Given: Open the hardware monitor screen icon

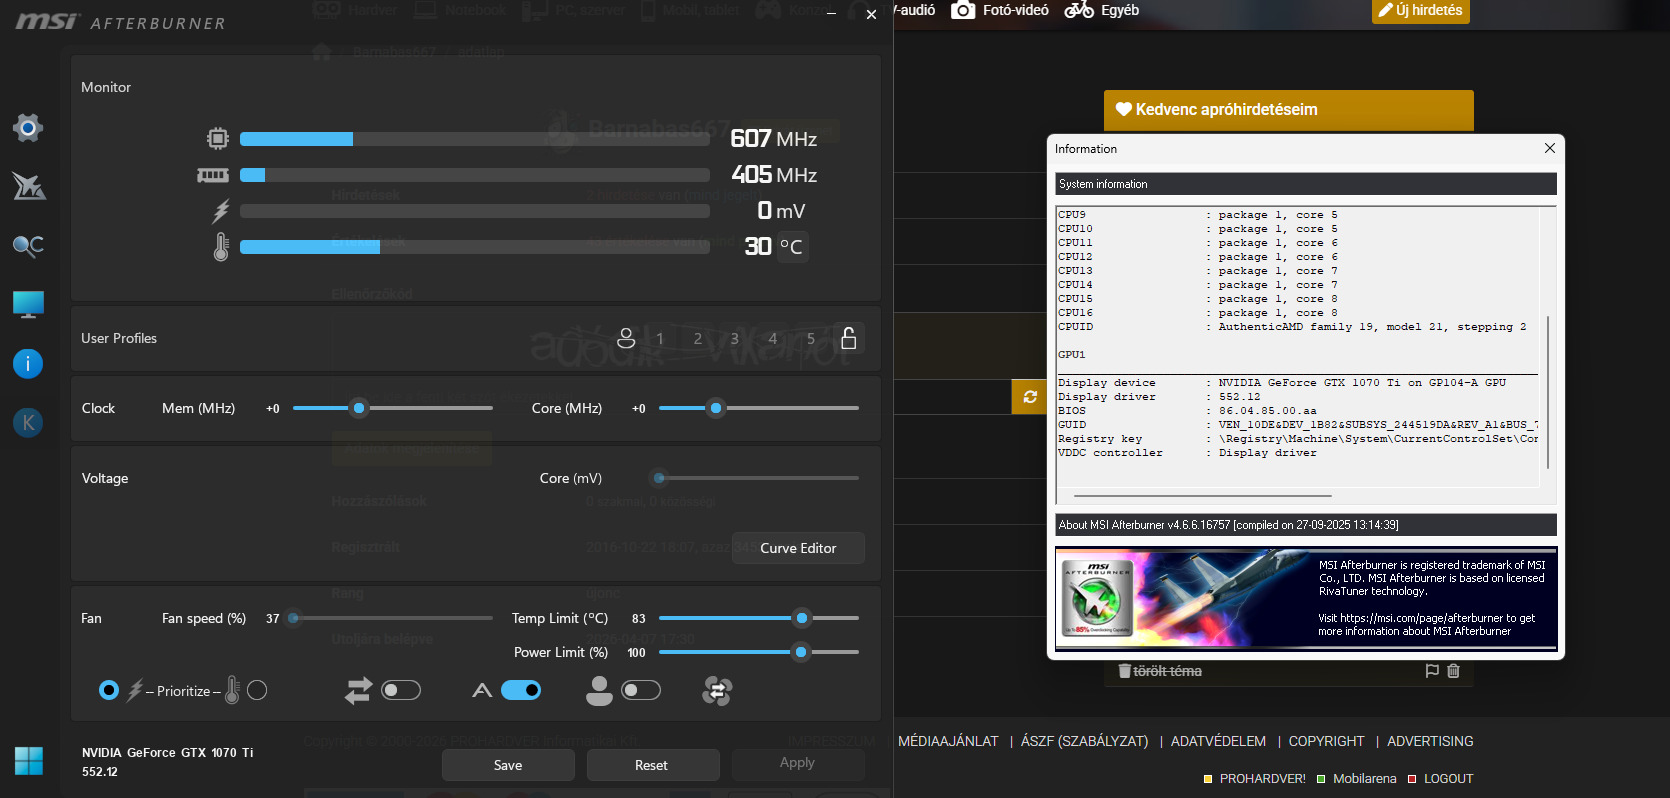Looking at the screenshot, I should coord(28,304).
